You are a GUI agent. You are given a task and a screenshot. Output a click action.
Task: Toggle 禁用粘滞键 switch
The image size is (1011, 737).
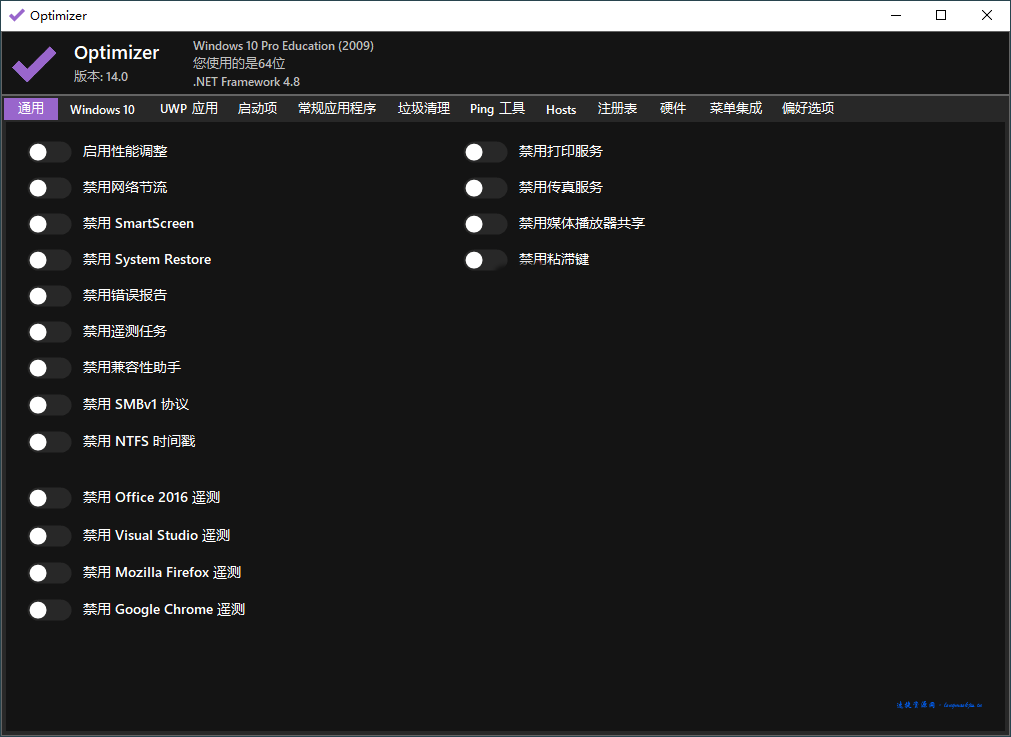pyautogui.click(x=486, y=260)
